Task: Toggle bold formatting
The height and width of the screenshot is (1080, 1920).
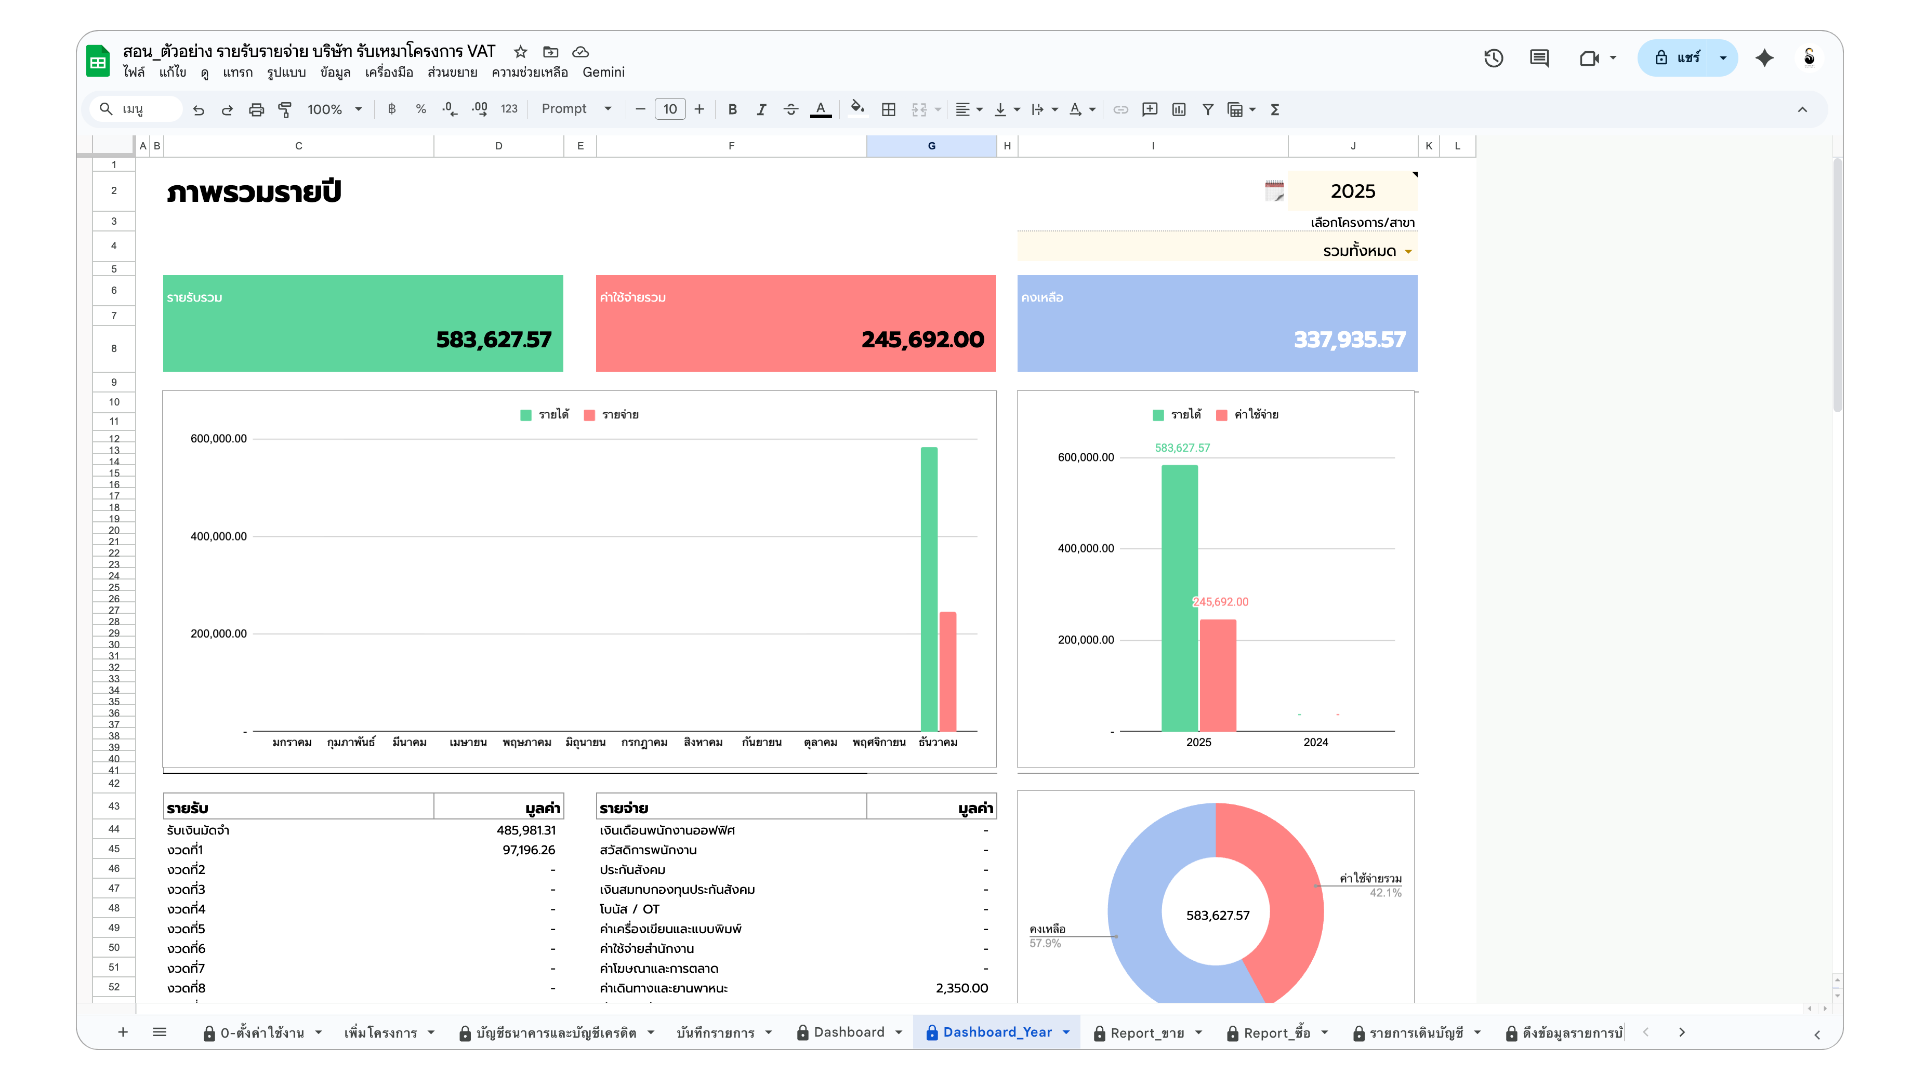Action: click(732, 110)
